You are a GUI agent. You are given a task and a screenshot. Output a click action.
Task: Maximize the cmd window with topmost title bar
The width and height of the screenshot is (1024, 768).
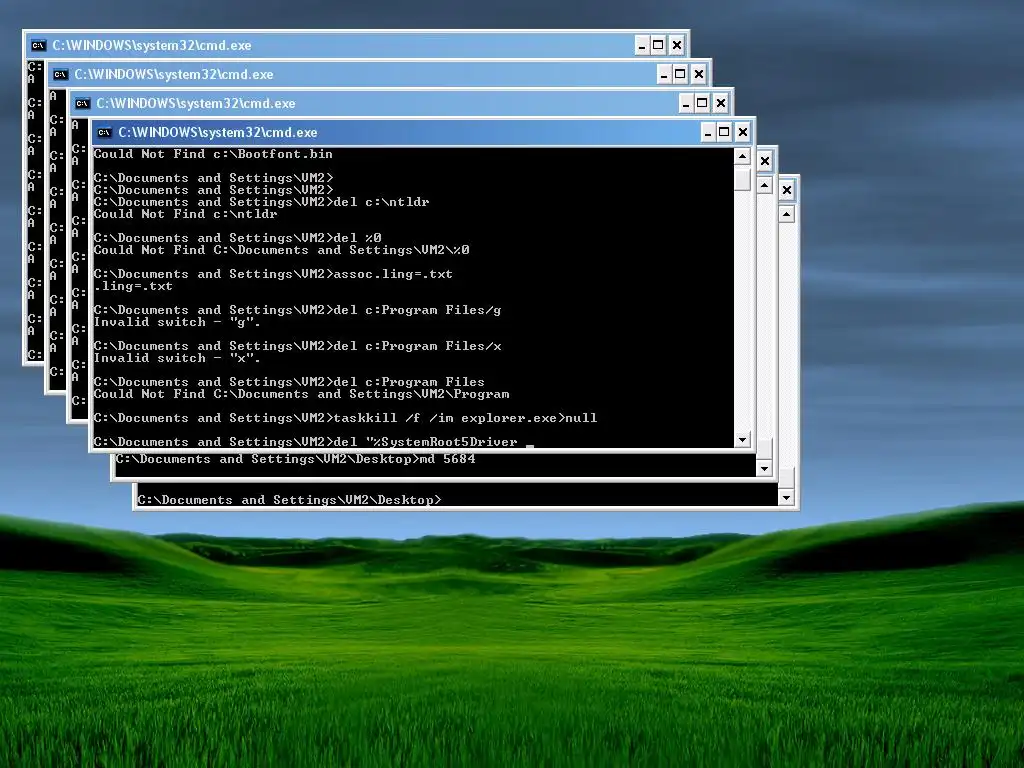point(658,45)
